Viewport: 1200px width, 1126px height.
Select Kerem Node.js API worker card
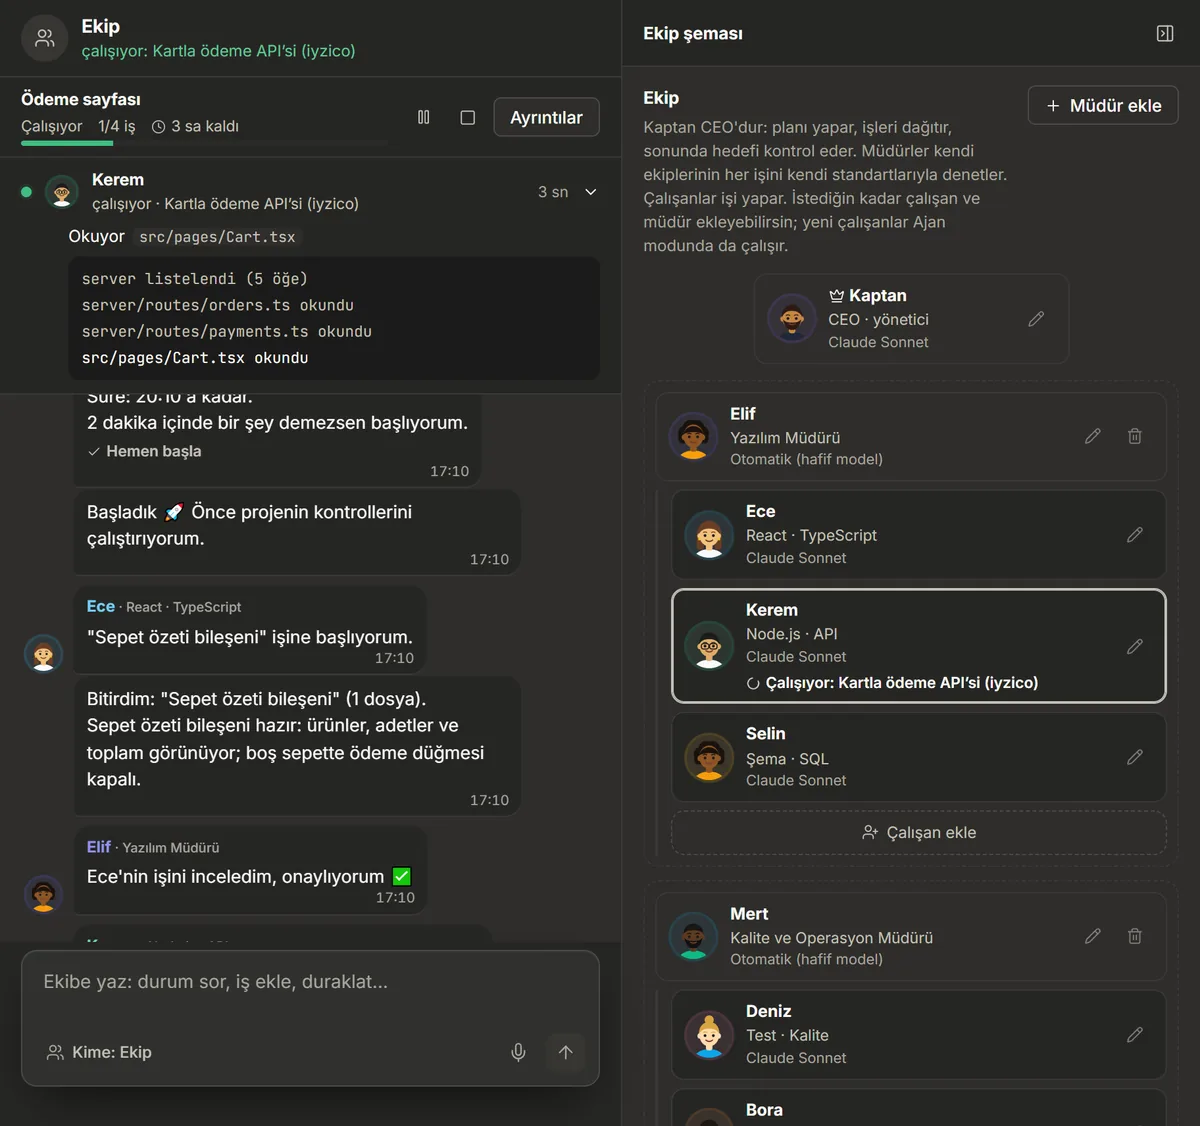tap(919, 646)
